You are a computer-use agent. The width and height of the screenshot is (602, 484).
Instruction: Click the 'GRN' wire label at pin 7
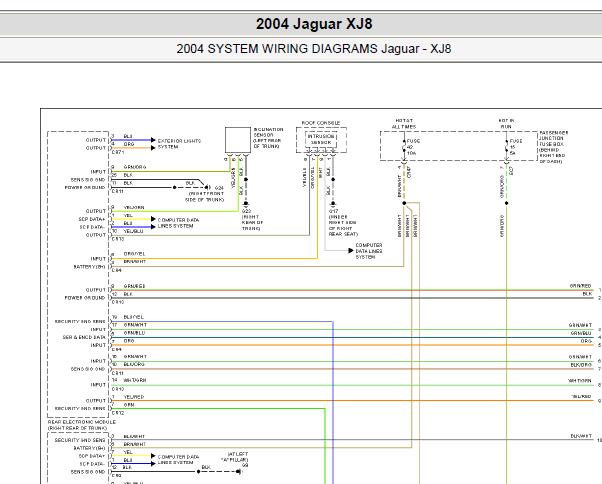[x=129, y=405]
